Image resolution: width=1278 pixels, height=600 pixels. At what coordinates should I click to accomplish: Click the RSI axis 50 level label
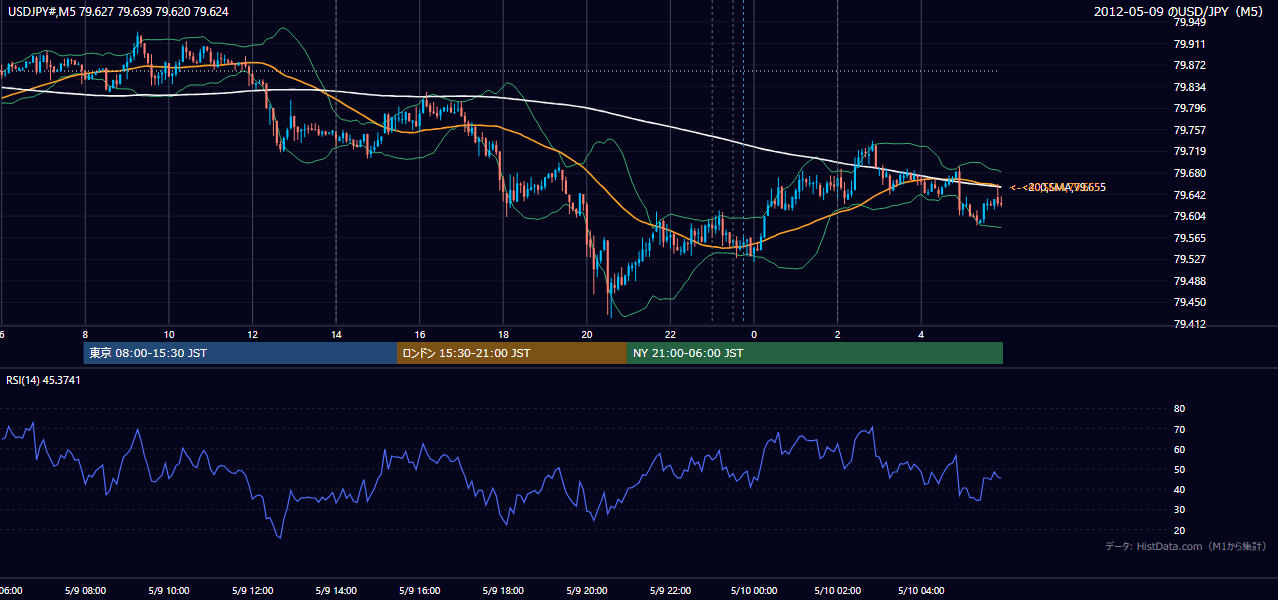point(1179,469)
